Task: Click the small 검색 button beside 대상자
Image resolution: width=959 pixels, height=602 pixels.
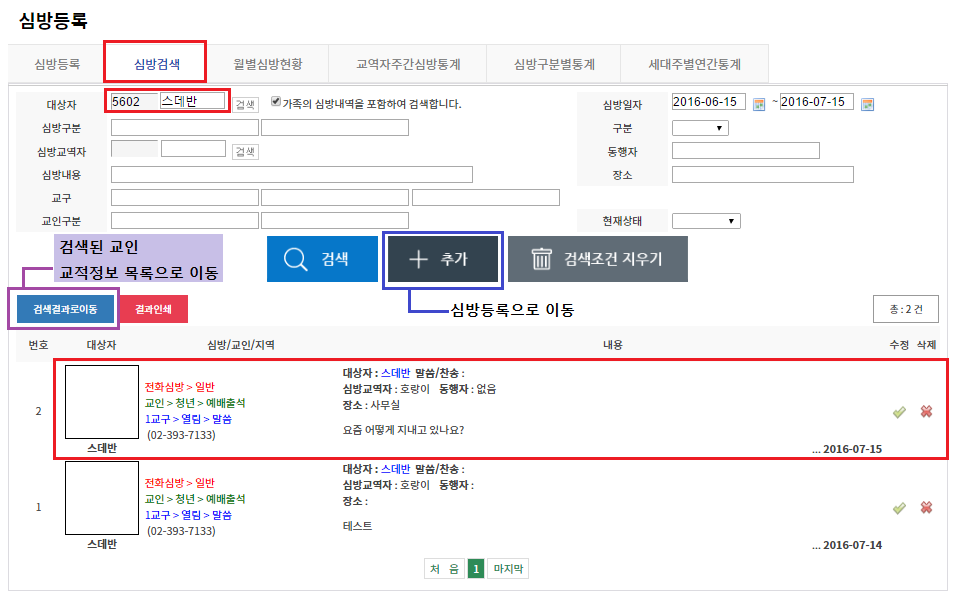Action: (245, 105)
